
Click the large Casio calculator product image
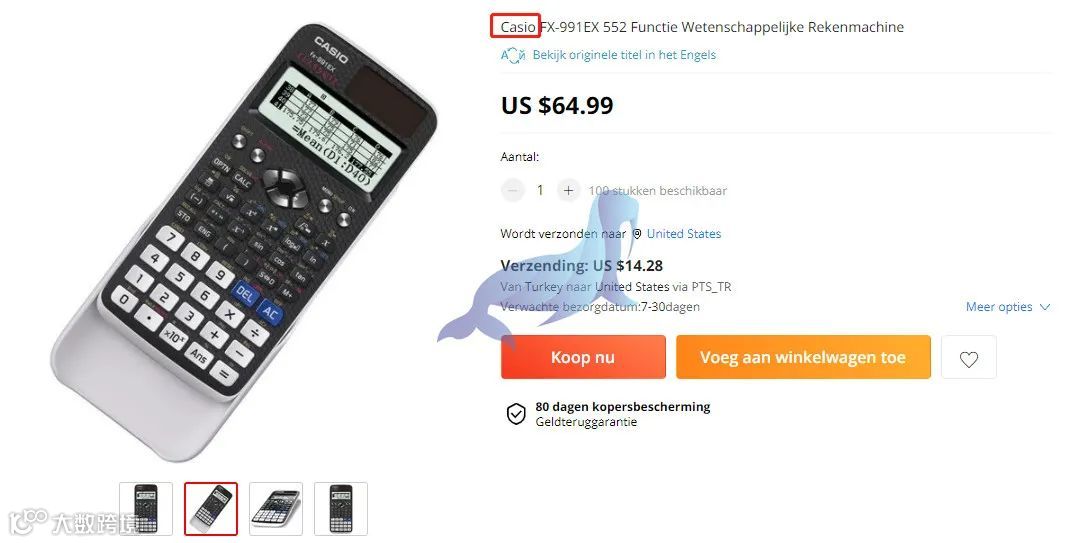coord(245,241)
